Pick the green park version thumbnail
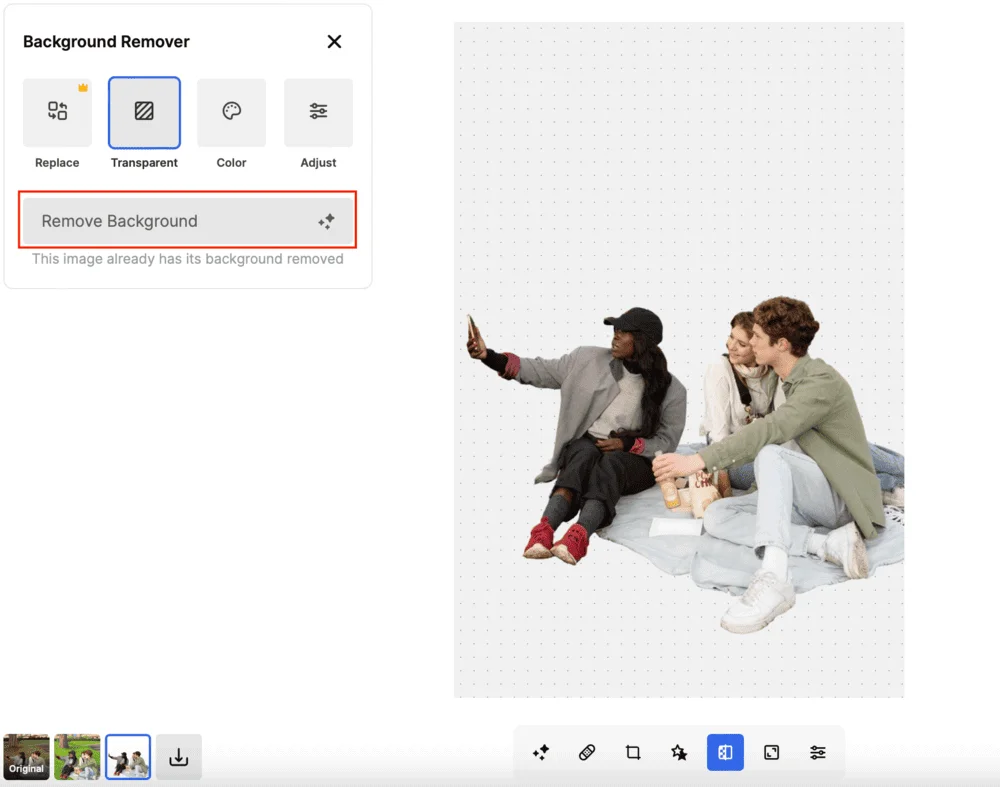 pos(77,757)
